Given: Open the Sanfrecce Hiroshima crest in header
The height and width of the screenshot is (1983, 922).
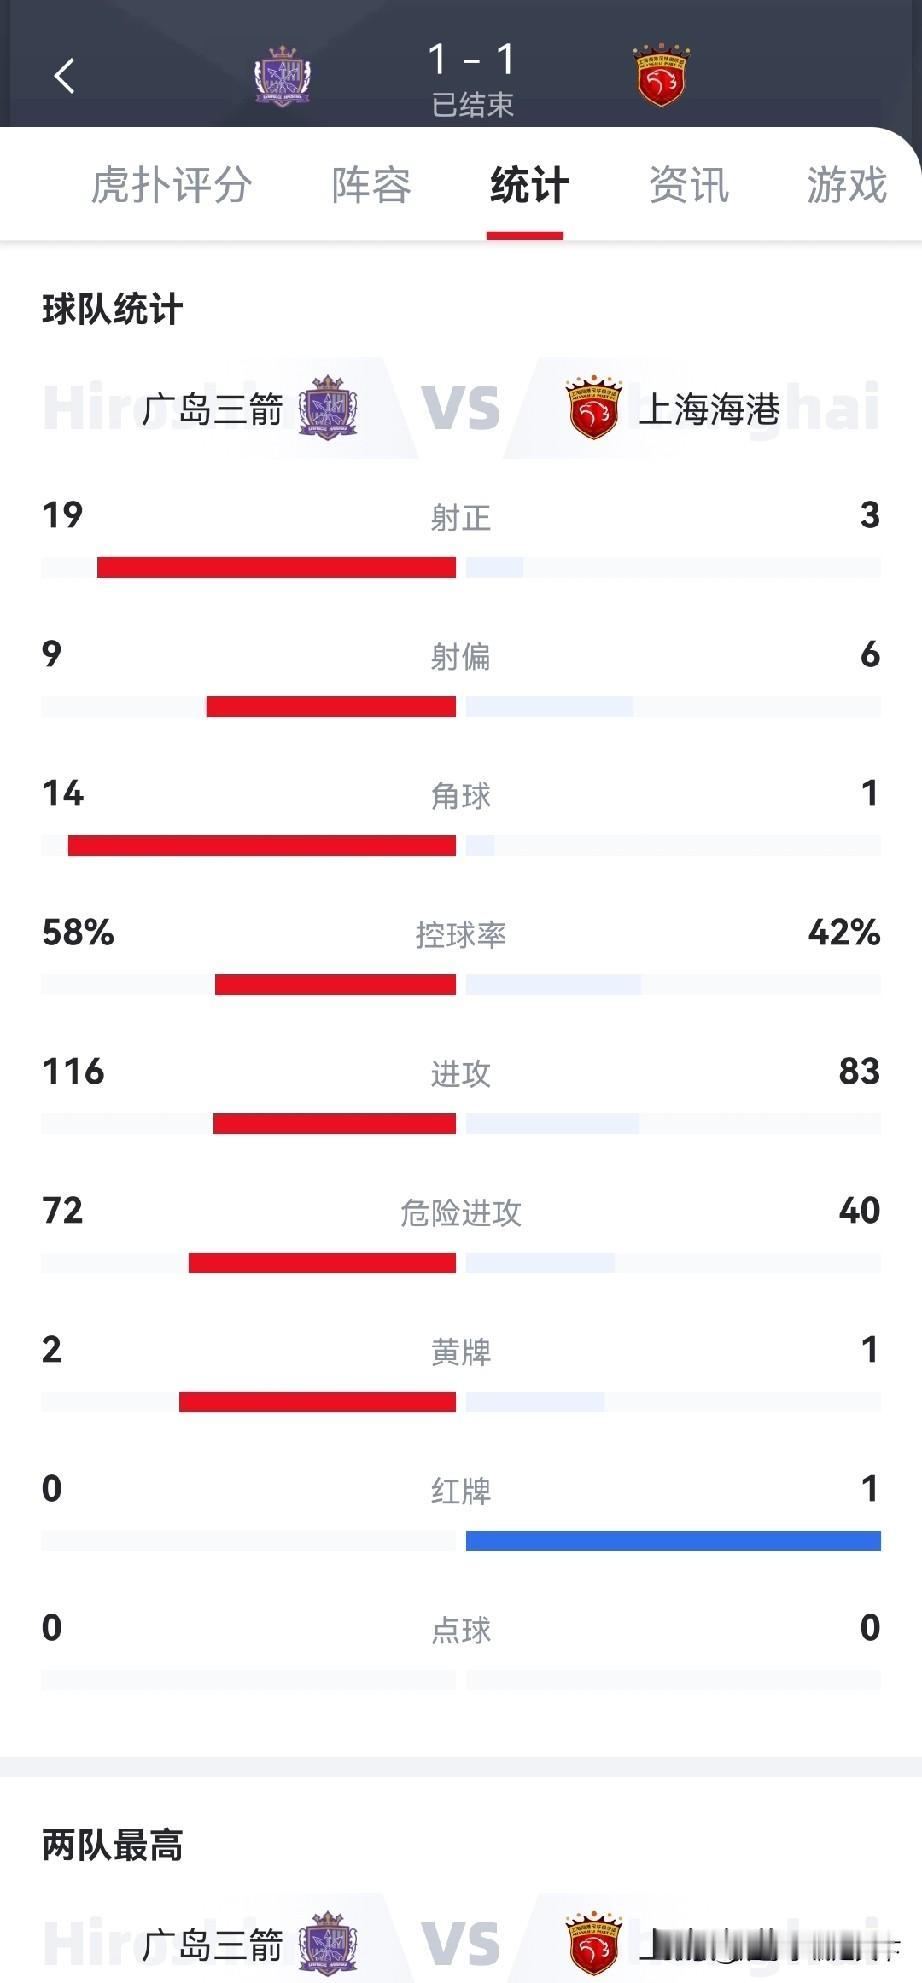Looking at the screenshot, I should pos(282,76).
